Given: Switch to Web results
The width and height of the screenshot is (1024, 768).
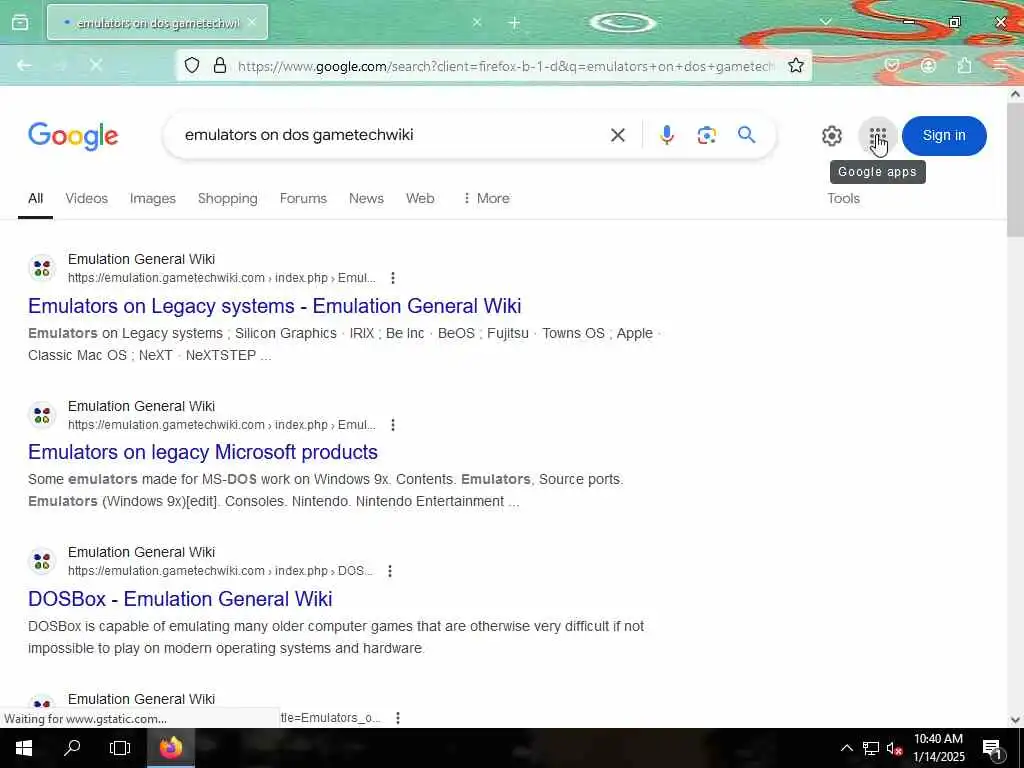Looking at the screenshot, I should pos(420,199).
